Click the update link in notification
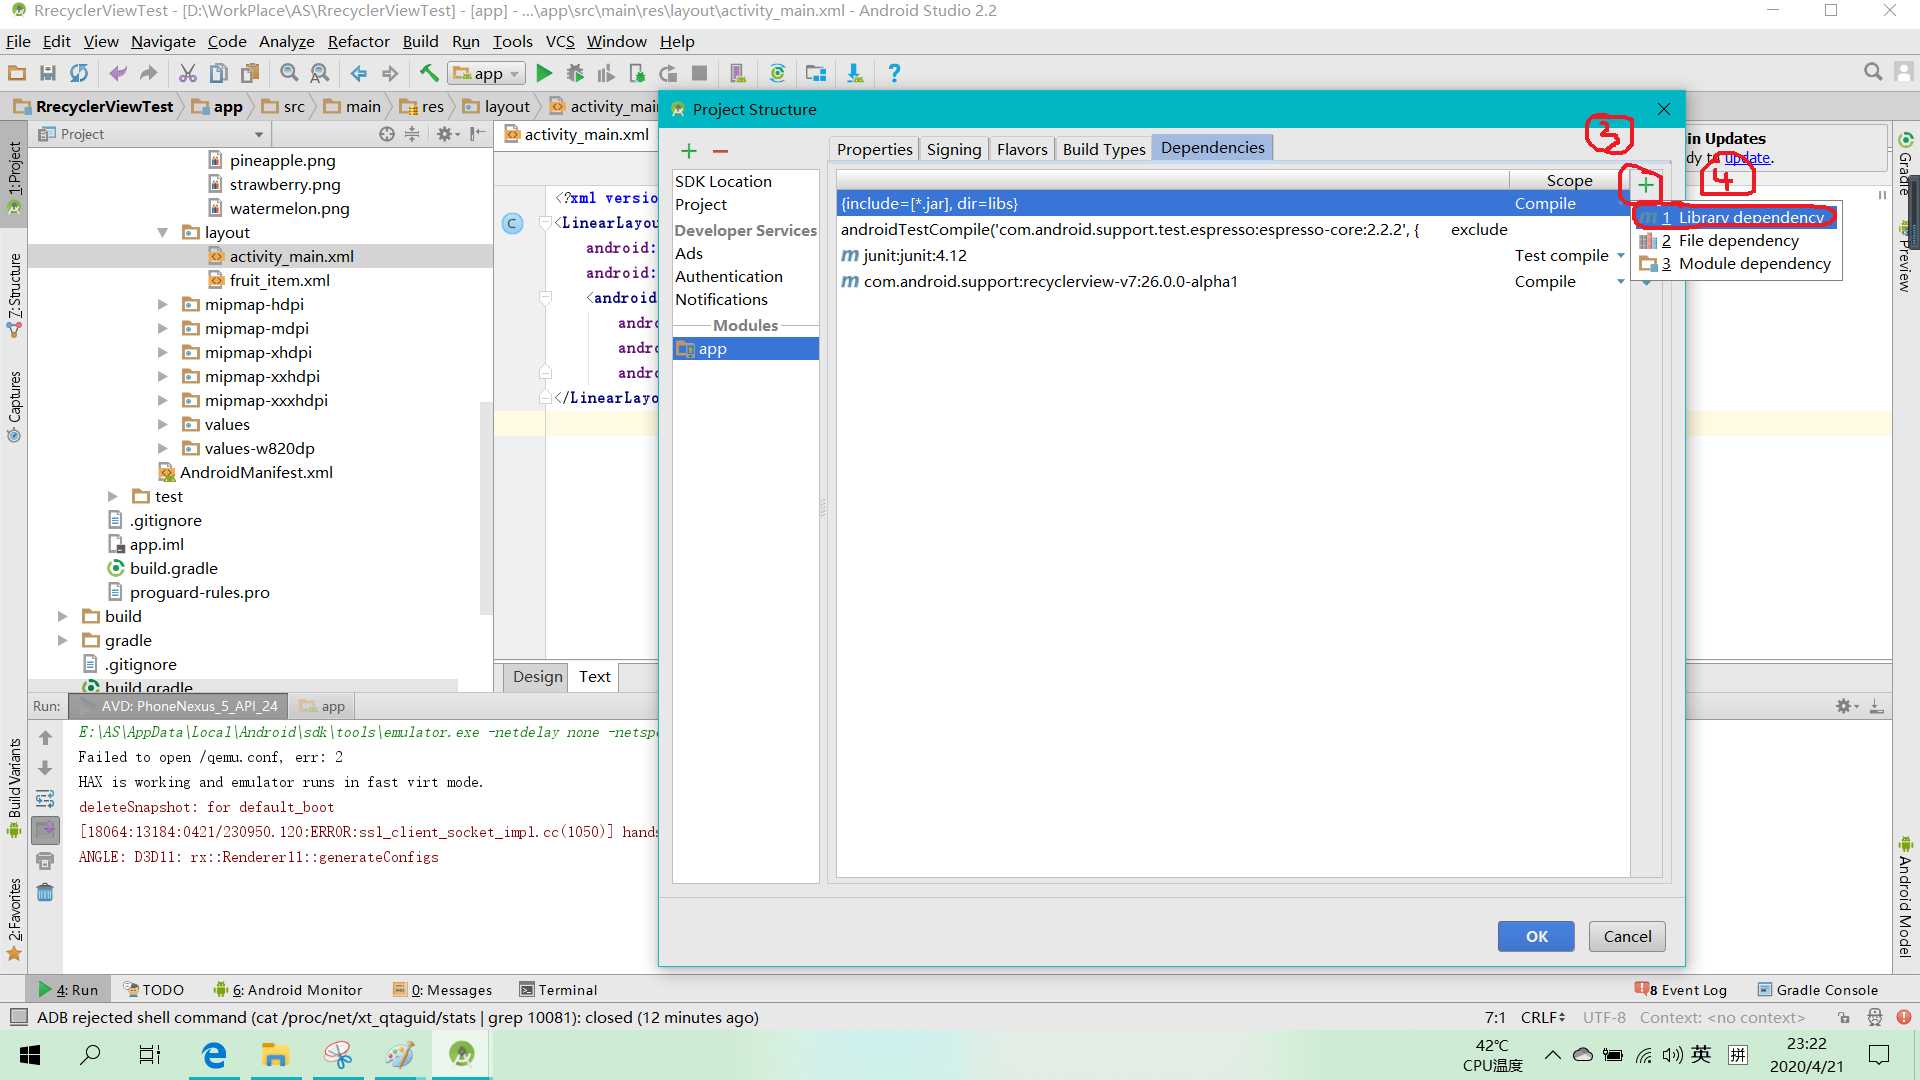The image size is (1920, 1080). tap(1748, 157)
